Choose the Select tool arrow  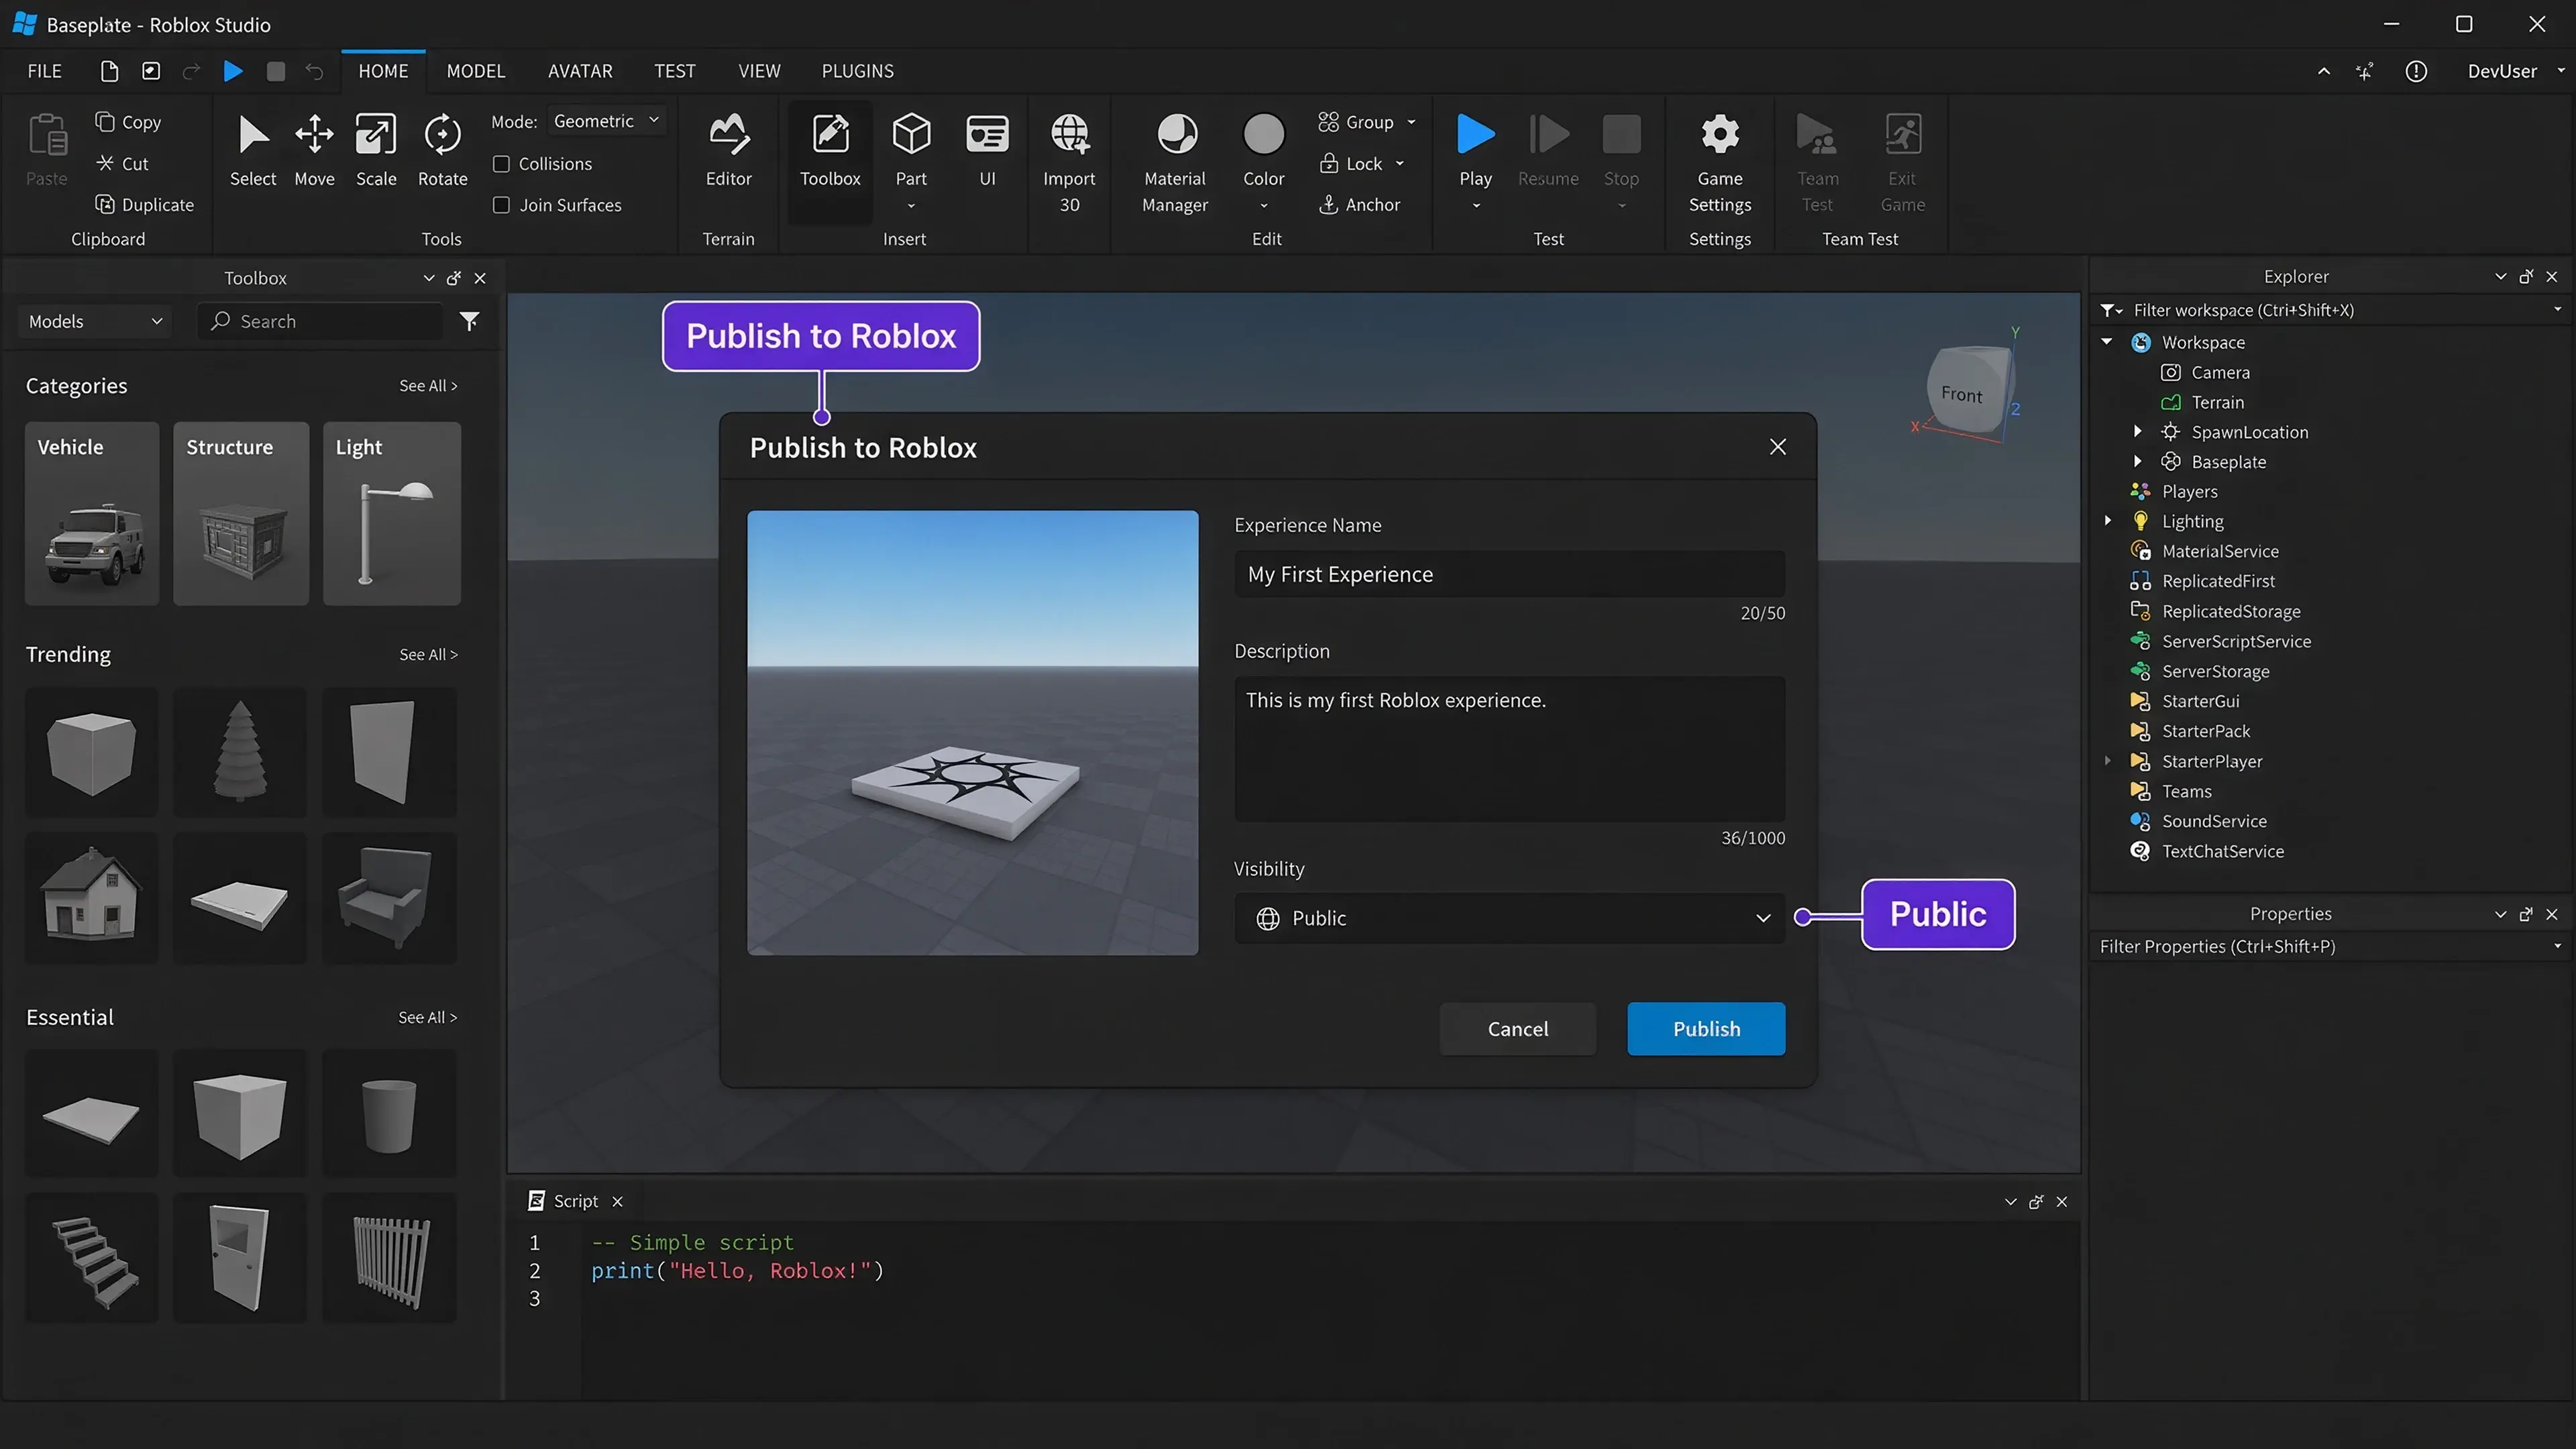[x=253, y=150]
